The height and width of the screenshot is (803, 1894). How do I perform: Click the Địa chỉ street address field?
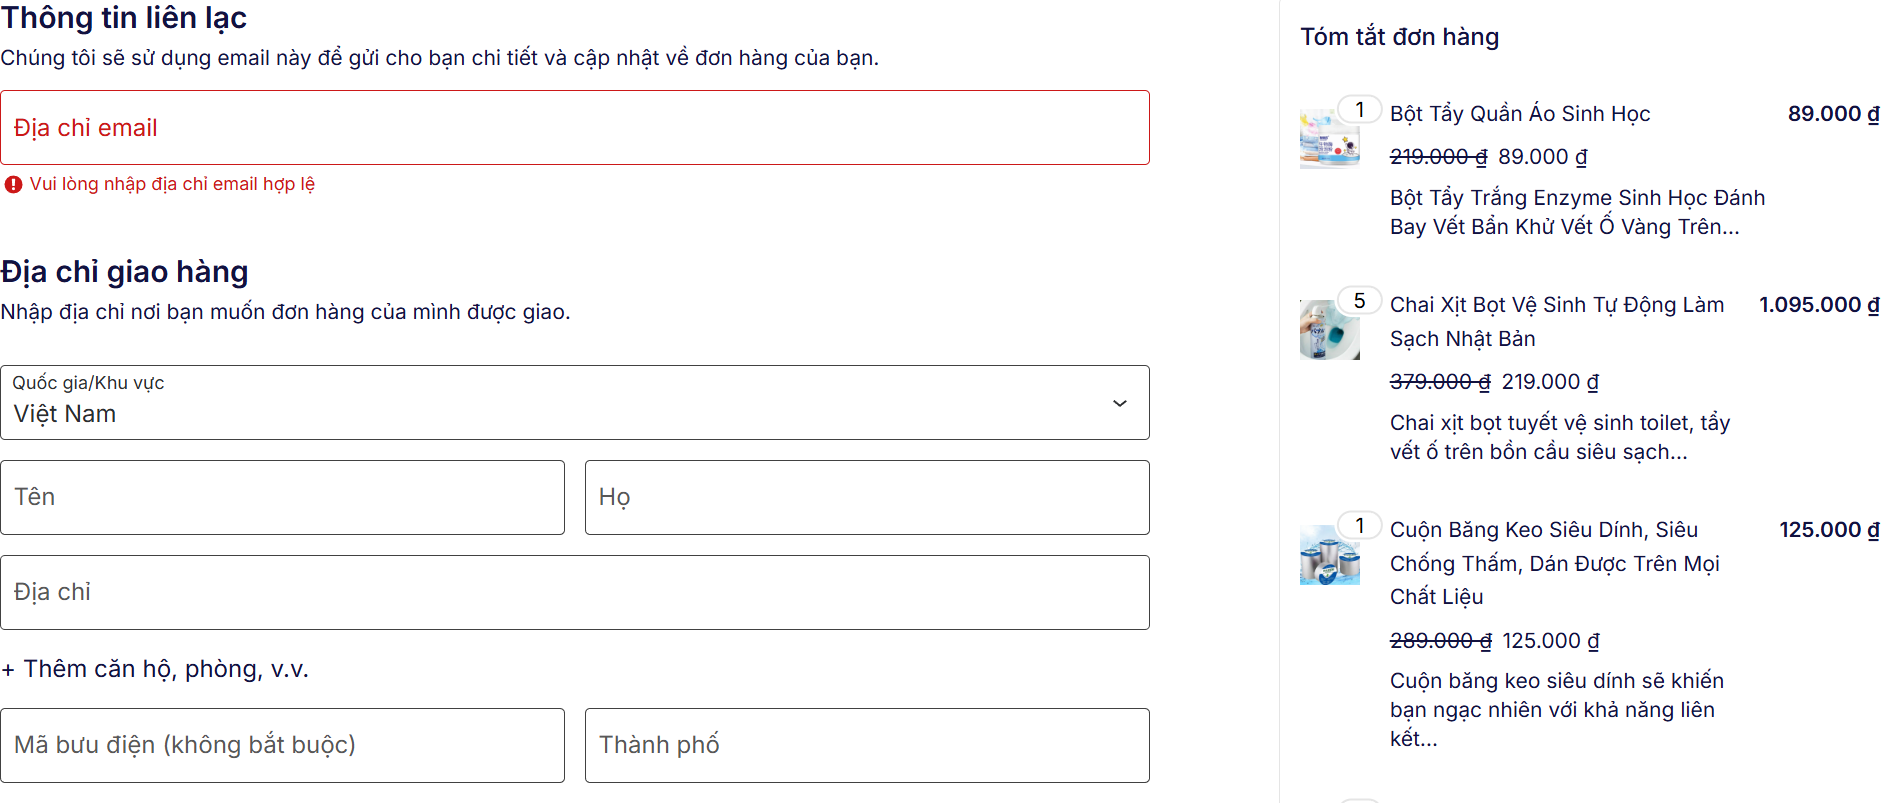574,593
